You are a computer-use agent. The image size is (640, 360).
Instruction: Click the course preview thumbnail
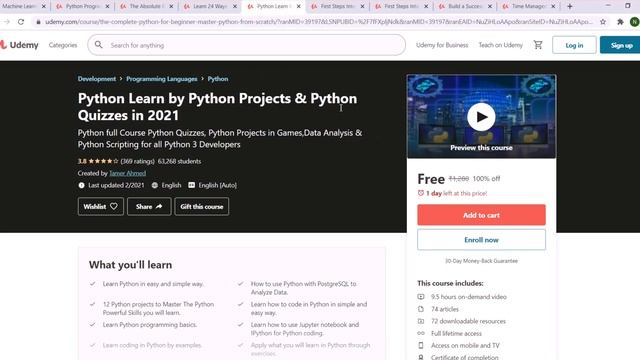pos(481,116)
